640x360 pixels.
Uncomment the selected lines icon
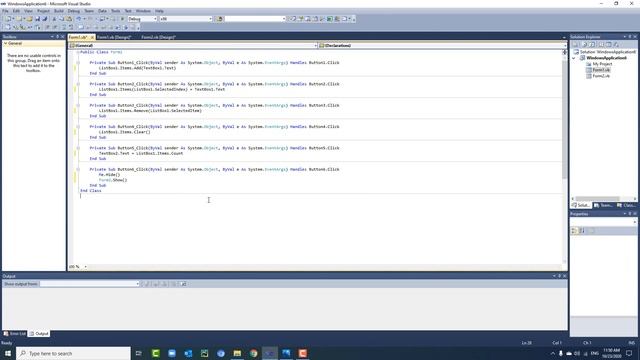pos(71,27)
